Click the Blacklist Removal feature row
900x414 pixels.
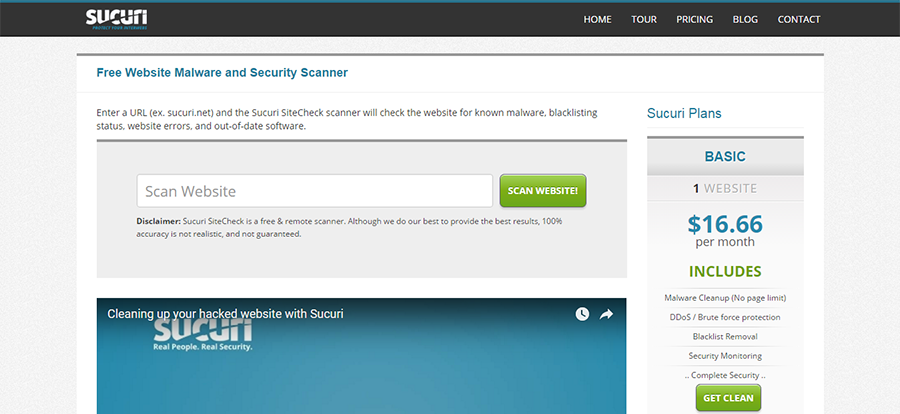coord(725,337)
